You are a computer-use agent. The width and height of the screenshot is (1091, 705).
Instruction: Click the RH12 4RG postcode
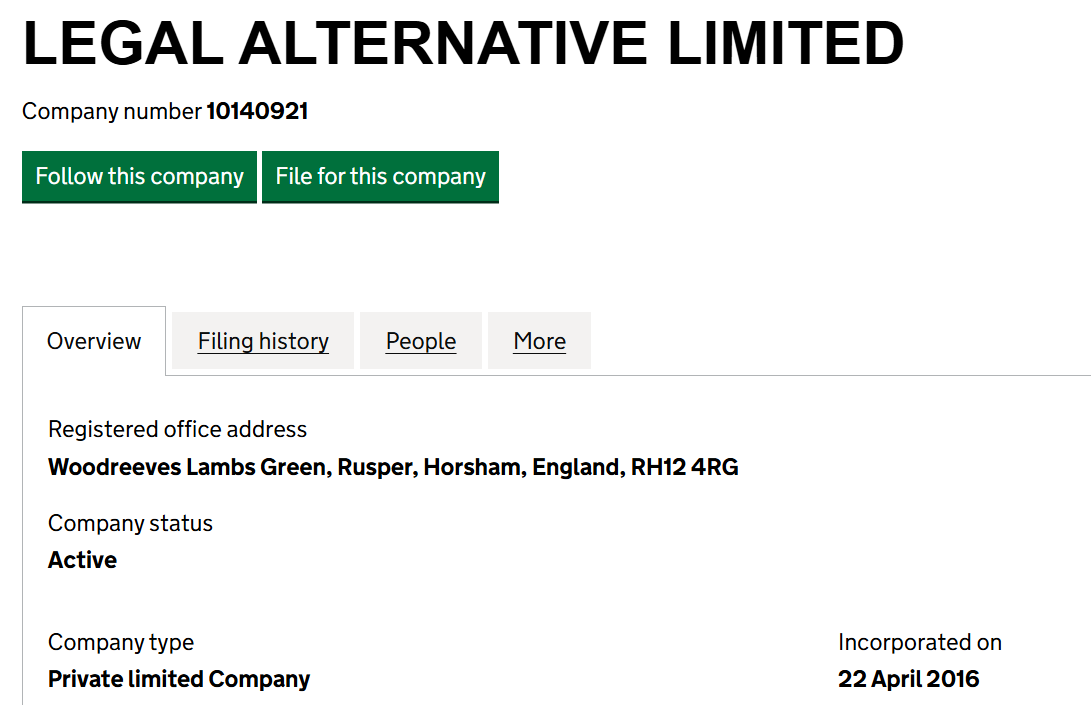[684, 467]
